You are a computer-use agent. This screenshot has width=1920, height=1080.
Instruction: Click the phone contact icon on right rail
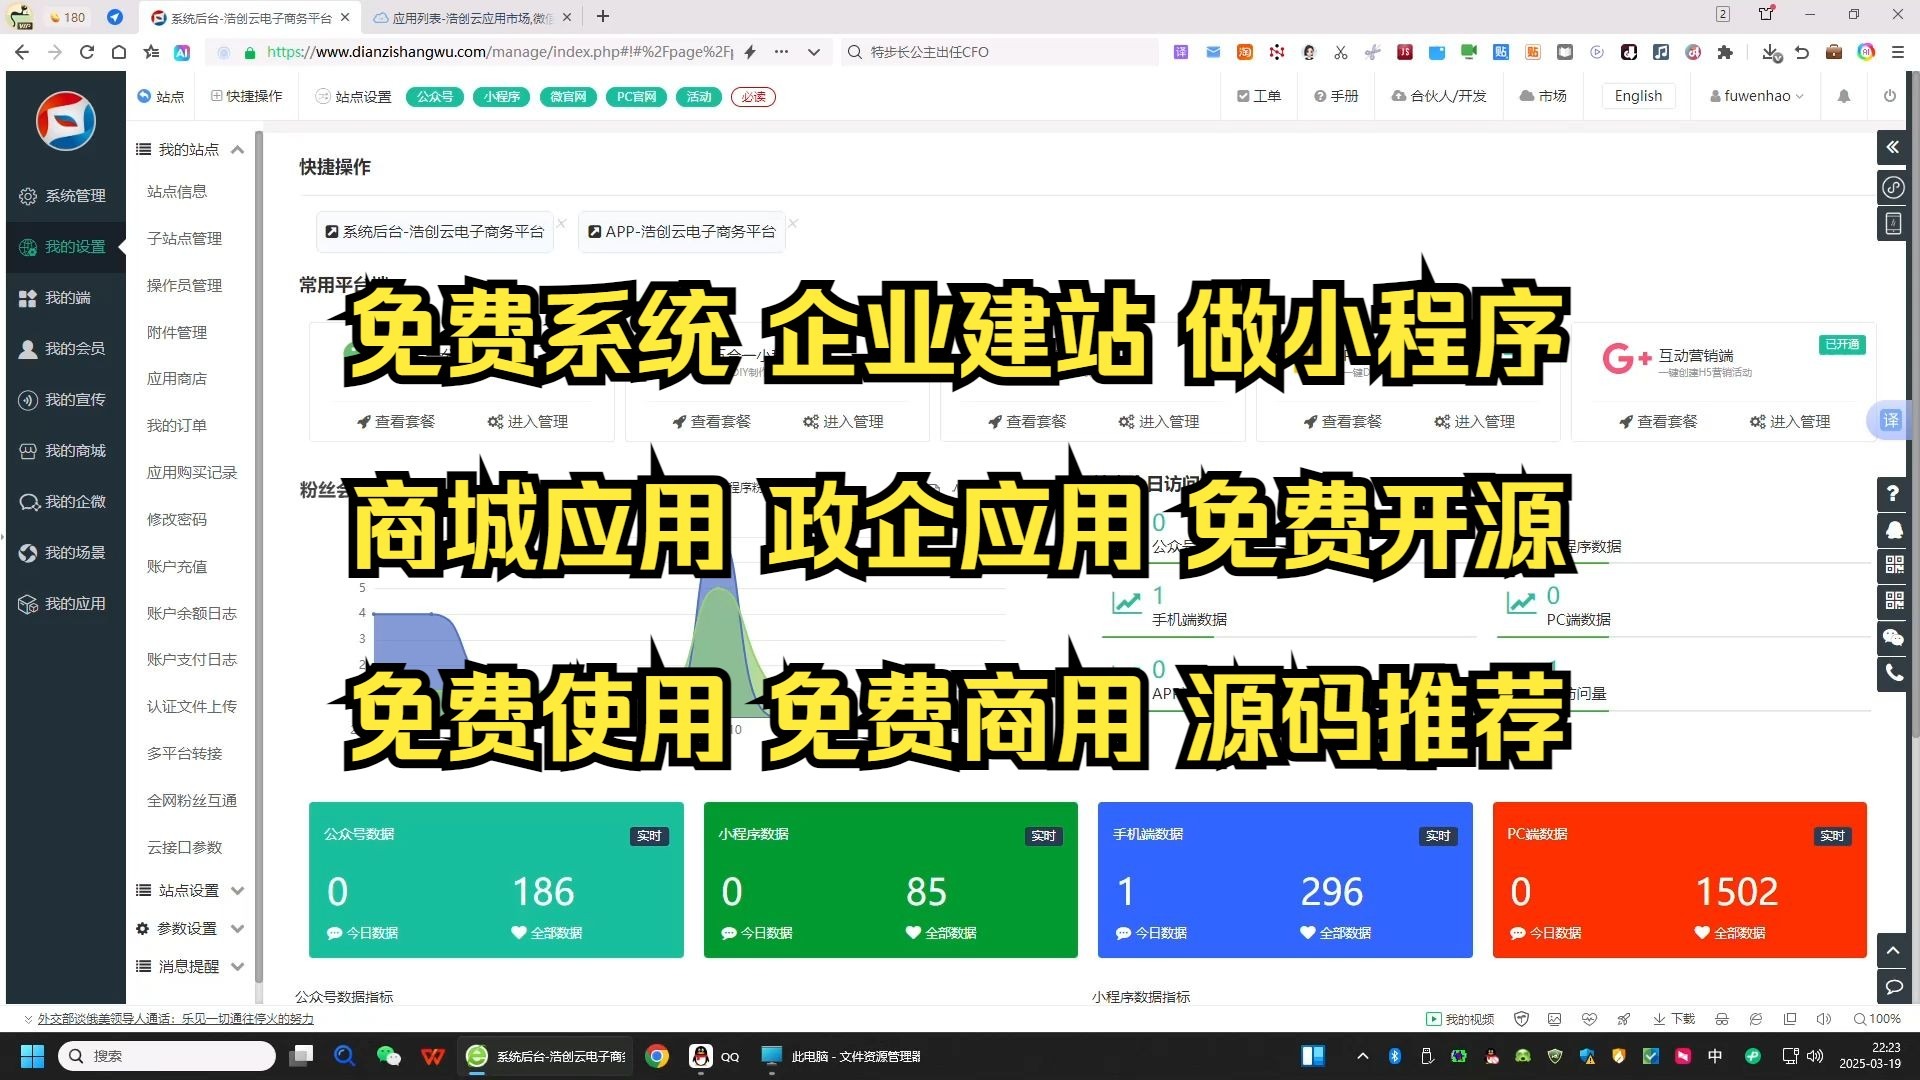click(x=1893, y=673)
